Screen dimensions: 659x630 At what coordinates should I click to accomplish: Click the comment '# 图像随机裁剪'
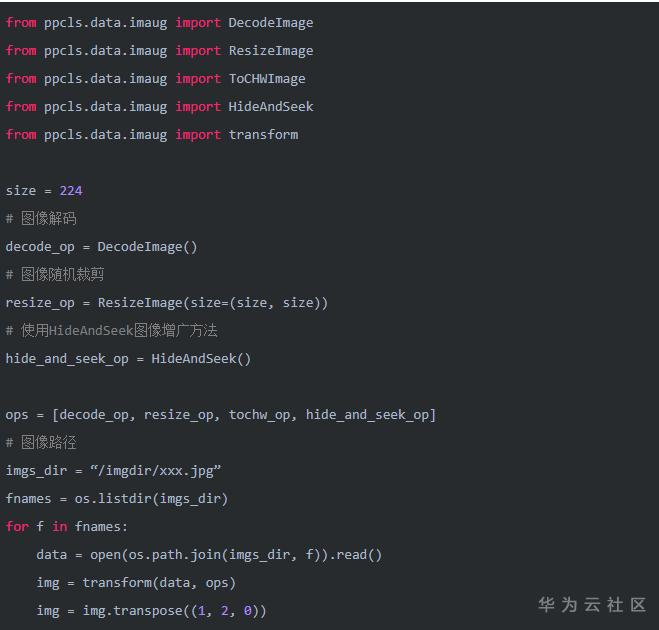pyautogui.click(x=55, y=274)
